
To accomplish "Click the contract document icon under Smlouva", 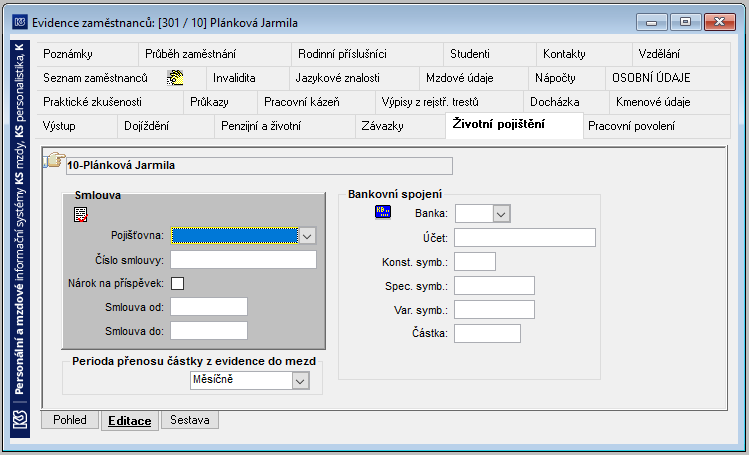I will coord(81,214).
